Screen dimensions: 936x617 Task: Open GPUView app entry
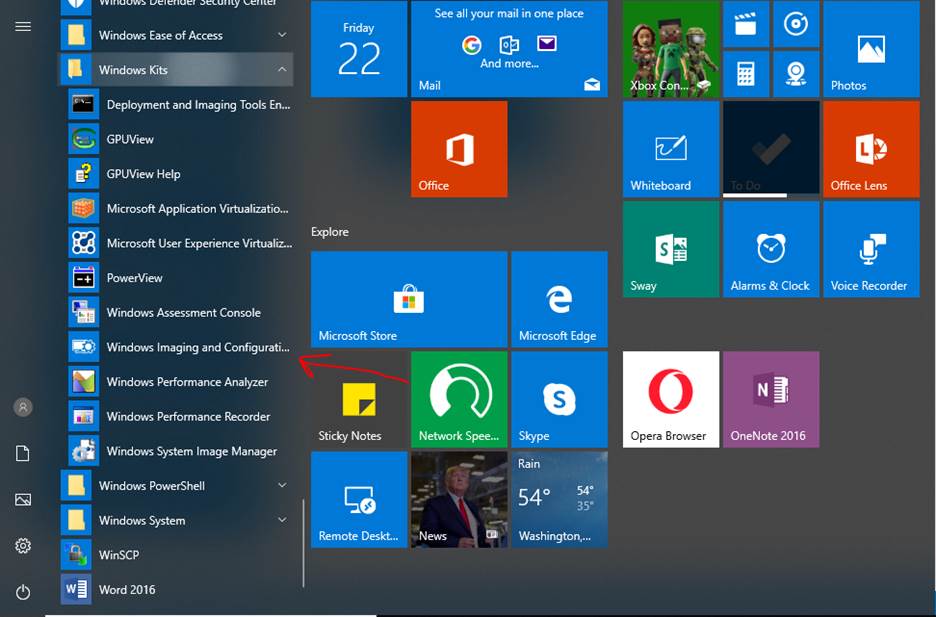click(180, 139)
